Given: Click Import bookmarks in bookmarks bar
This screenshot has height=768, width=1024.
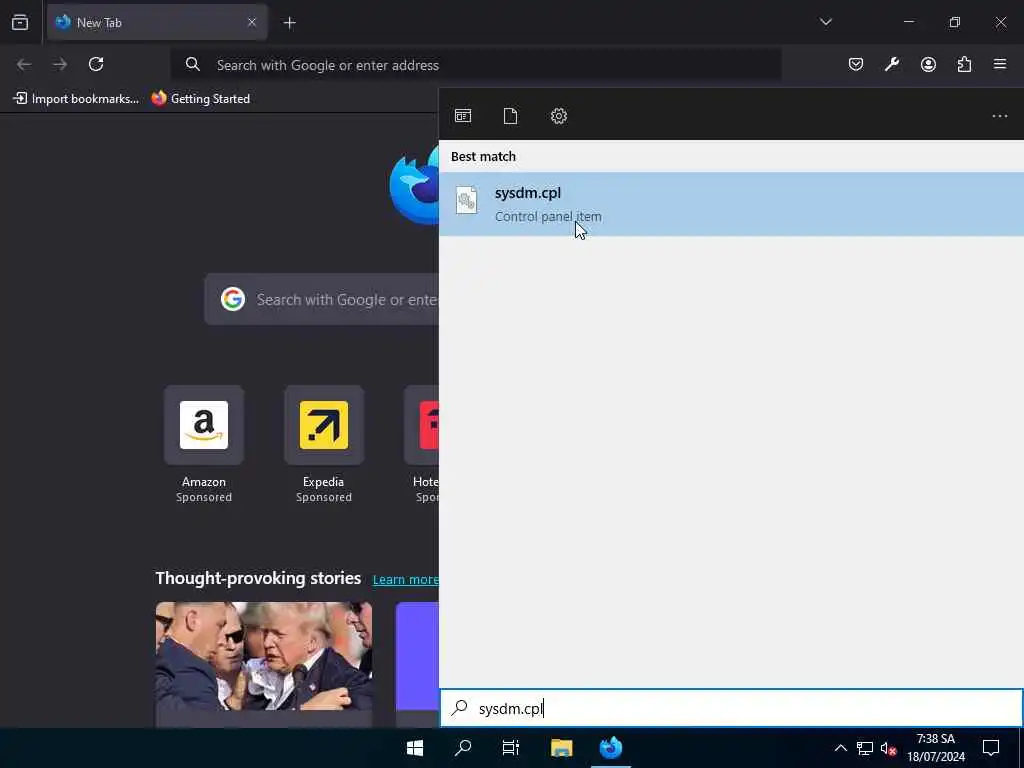Looking at the screenshot, I should pos(76,99).
